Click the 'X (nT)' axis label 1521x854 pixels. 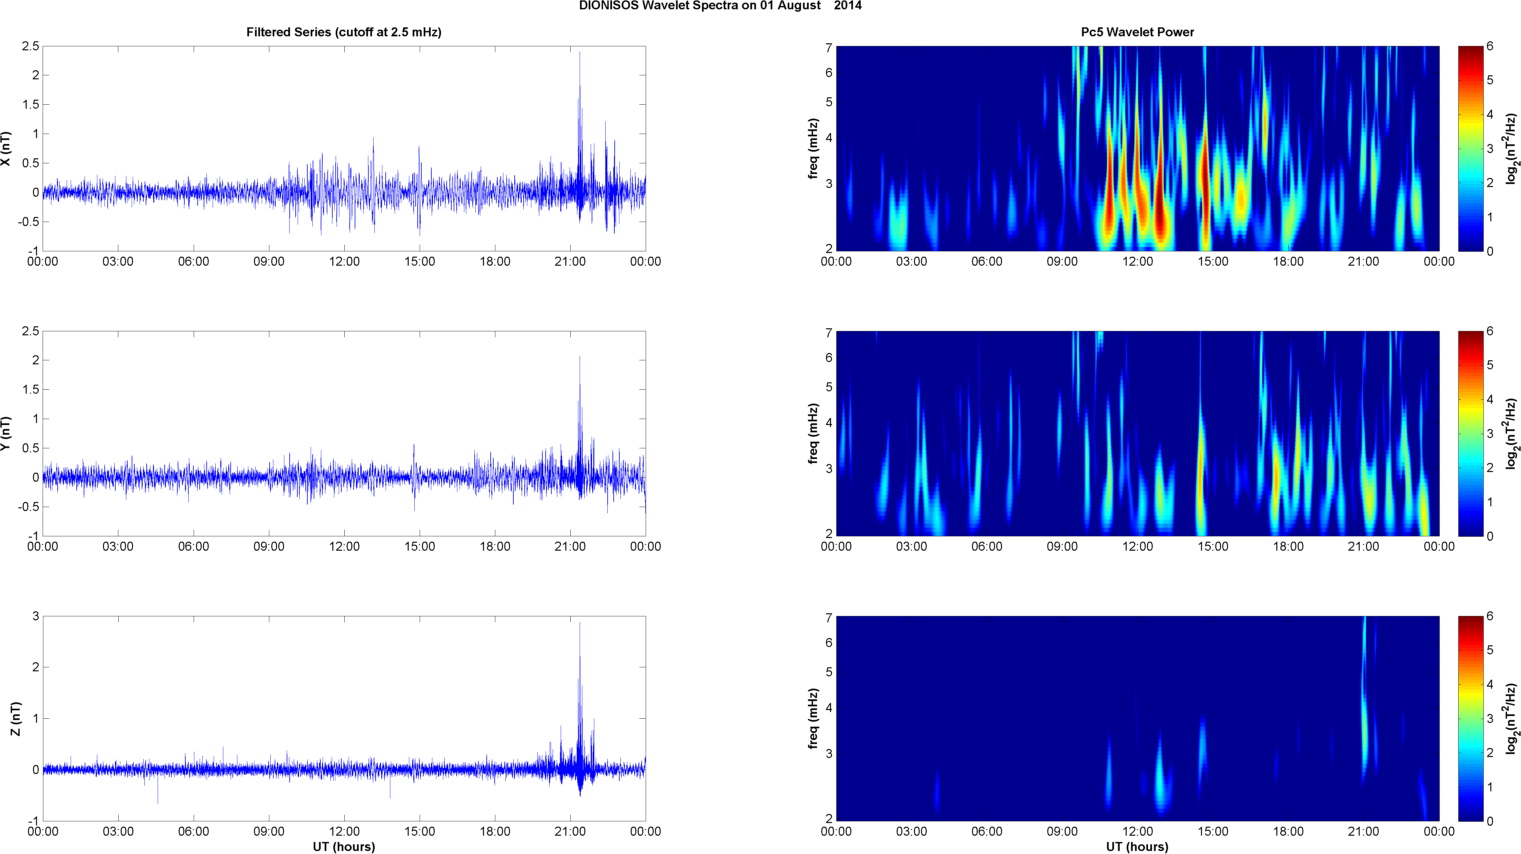tap(6, 149)
